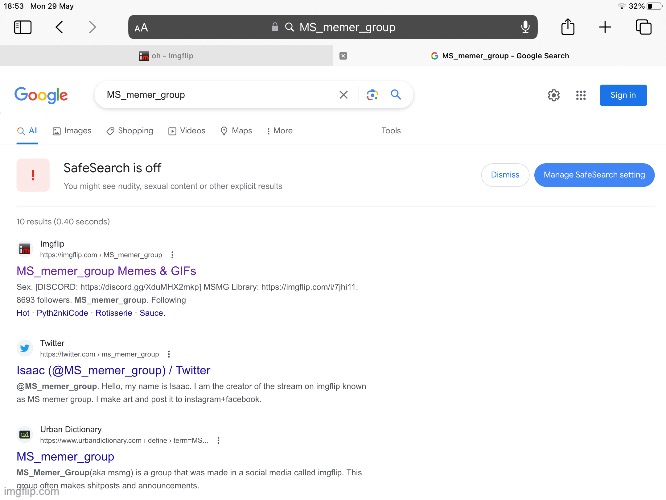The width and height of the screenshot is (666, 500).
Task: Open 'Isaac (@MS_memer_group) / Twitter' result
Action: click(x=113, y=370)
